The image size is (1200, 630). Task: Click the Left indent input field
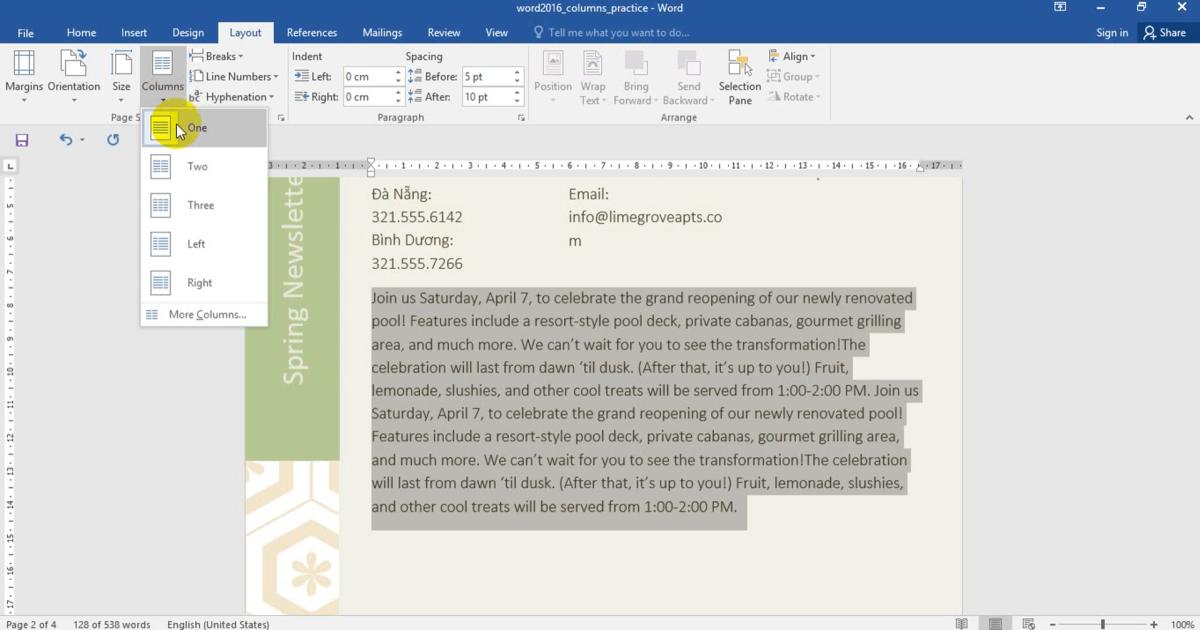367,76
